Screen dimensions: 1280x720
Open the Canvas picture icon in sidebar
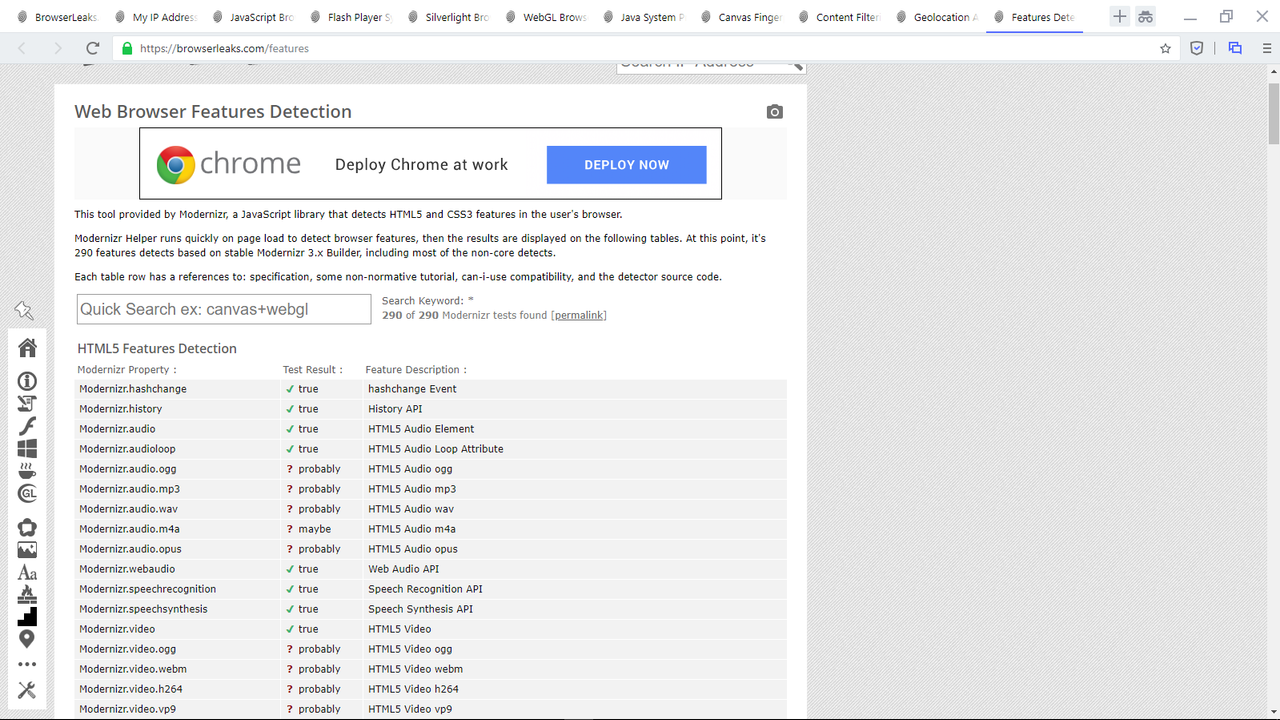point(27,550)
